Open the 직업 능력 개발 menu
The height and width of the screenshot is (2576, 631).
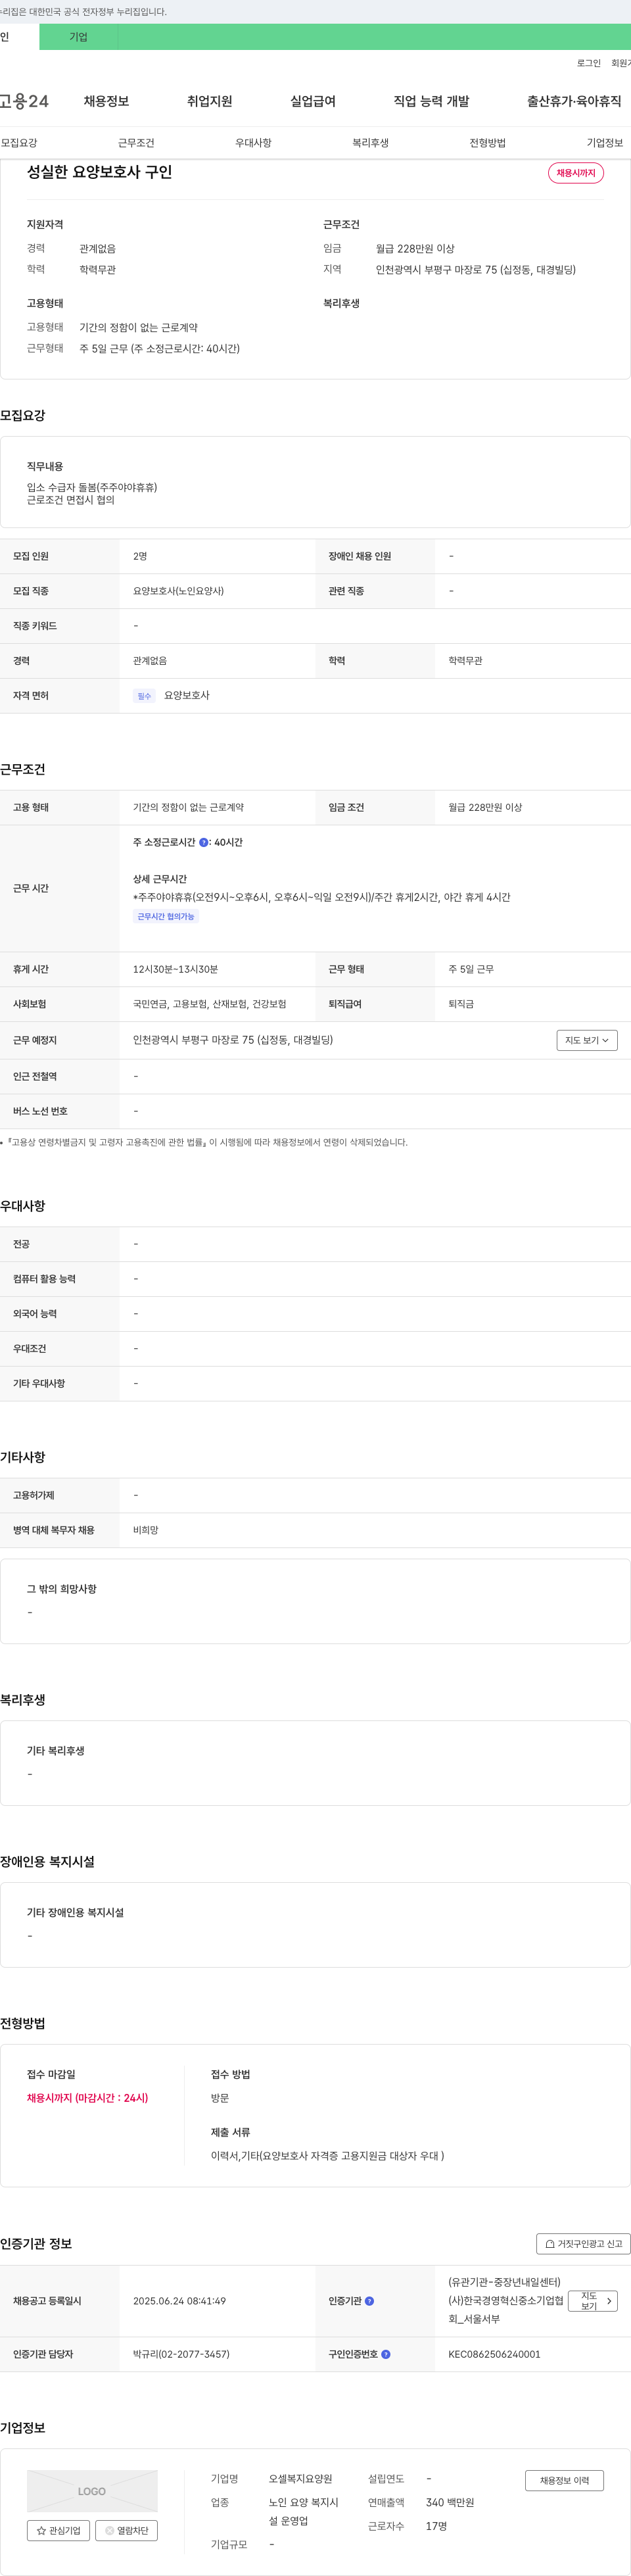tap(431, 101)
